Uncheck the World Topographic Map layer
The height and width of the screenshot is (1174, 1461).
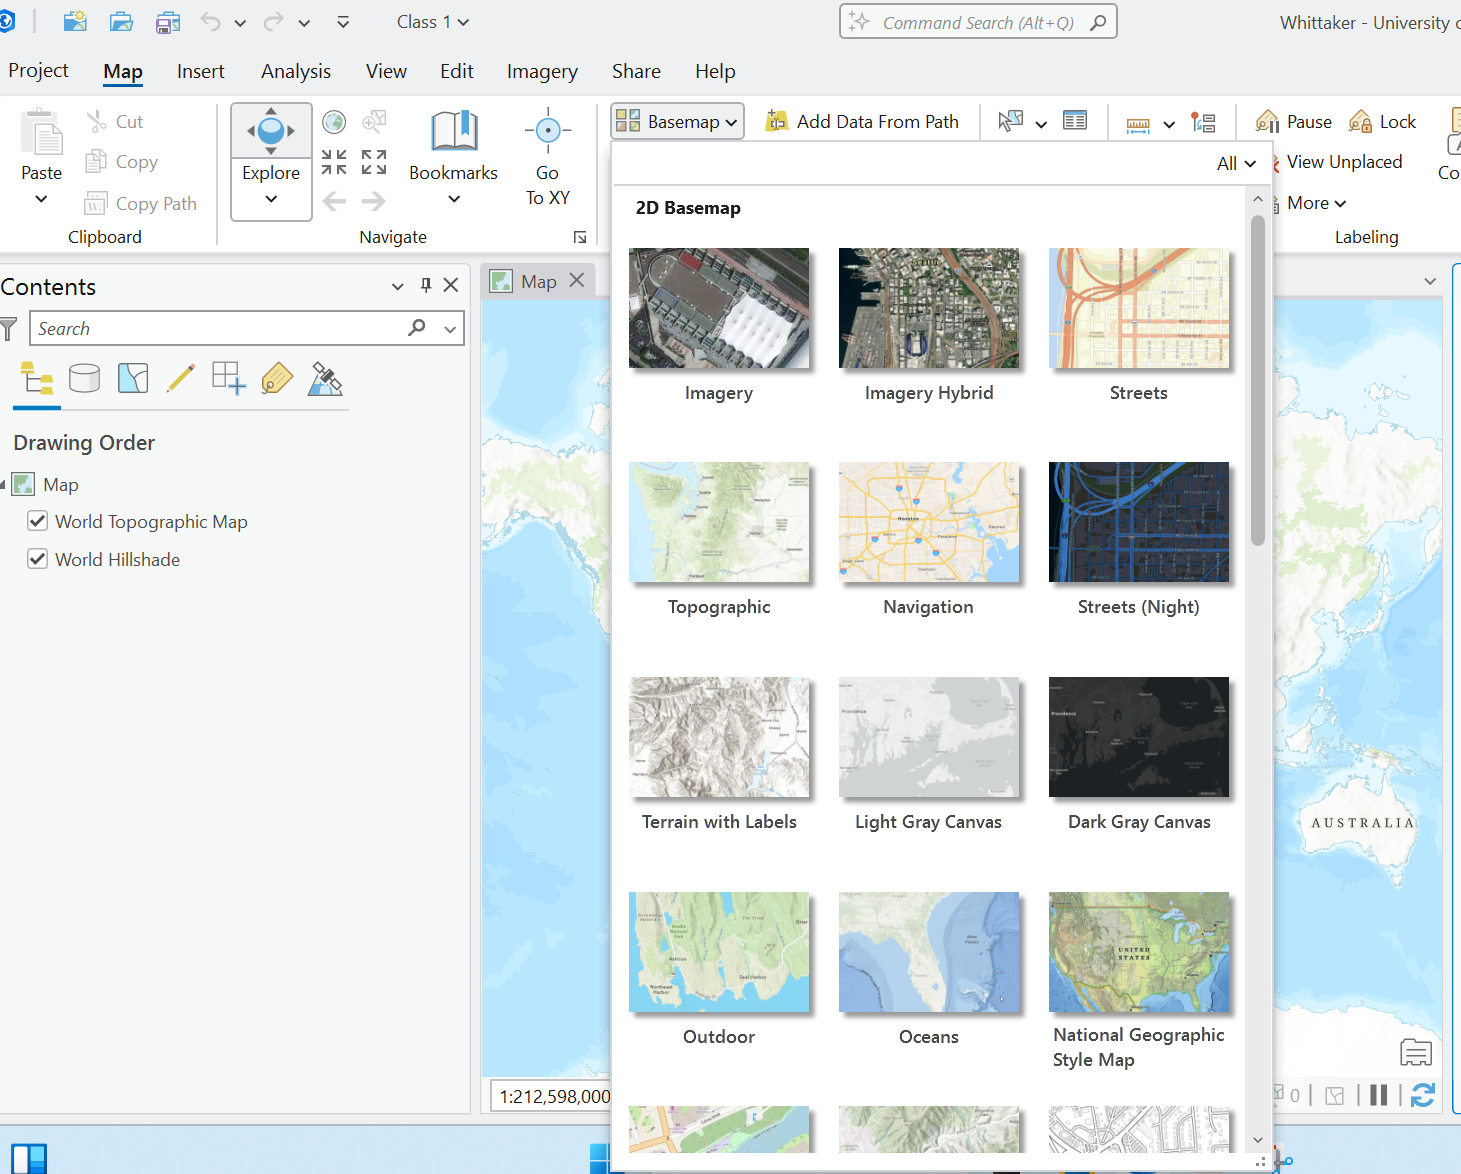click(x=38, y=521)
